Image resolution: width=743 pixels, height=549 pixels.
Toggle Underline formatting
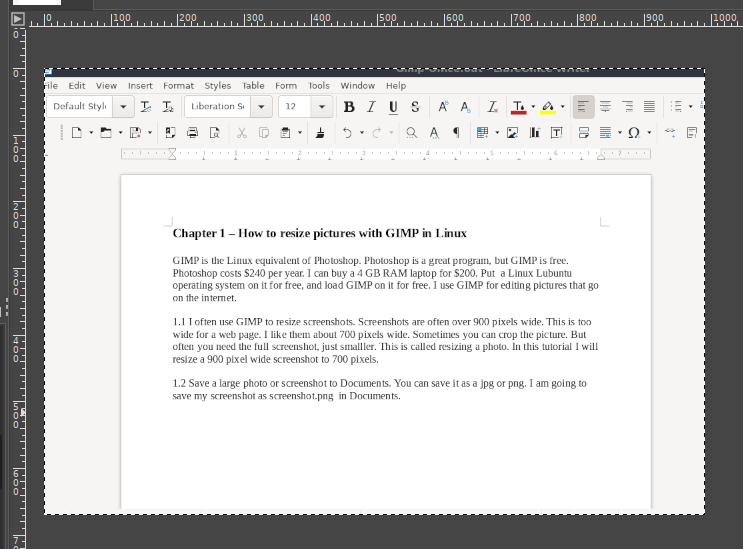point(393,107)
